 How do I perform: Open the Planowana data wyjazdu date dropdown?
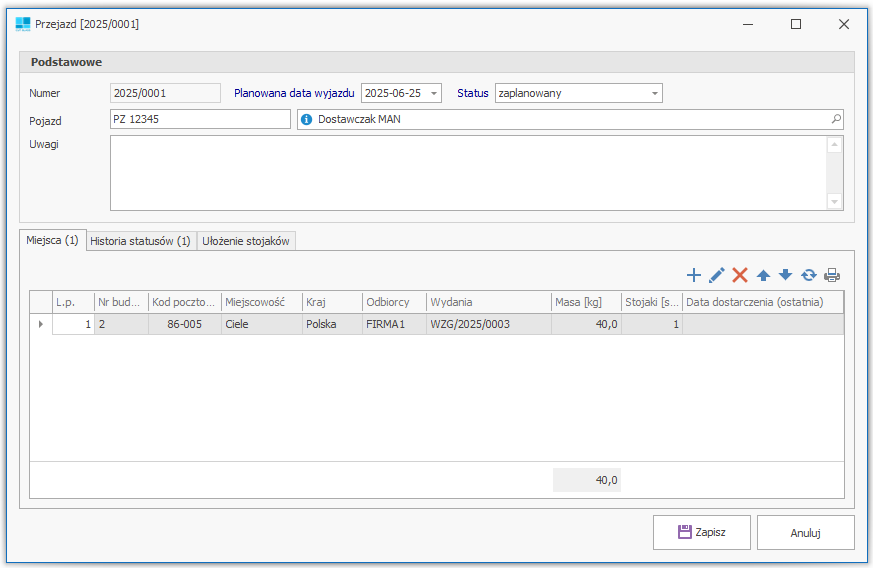click(434, 93)
